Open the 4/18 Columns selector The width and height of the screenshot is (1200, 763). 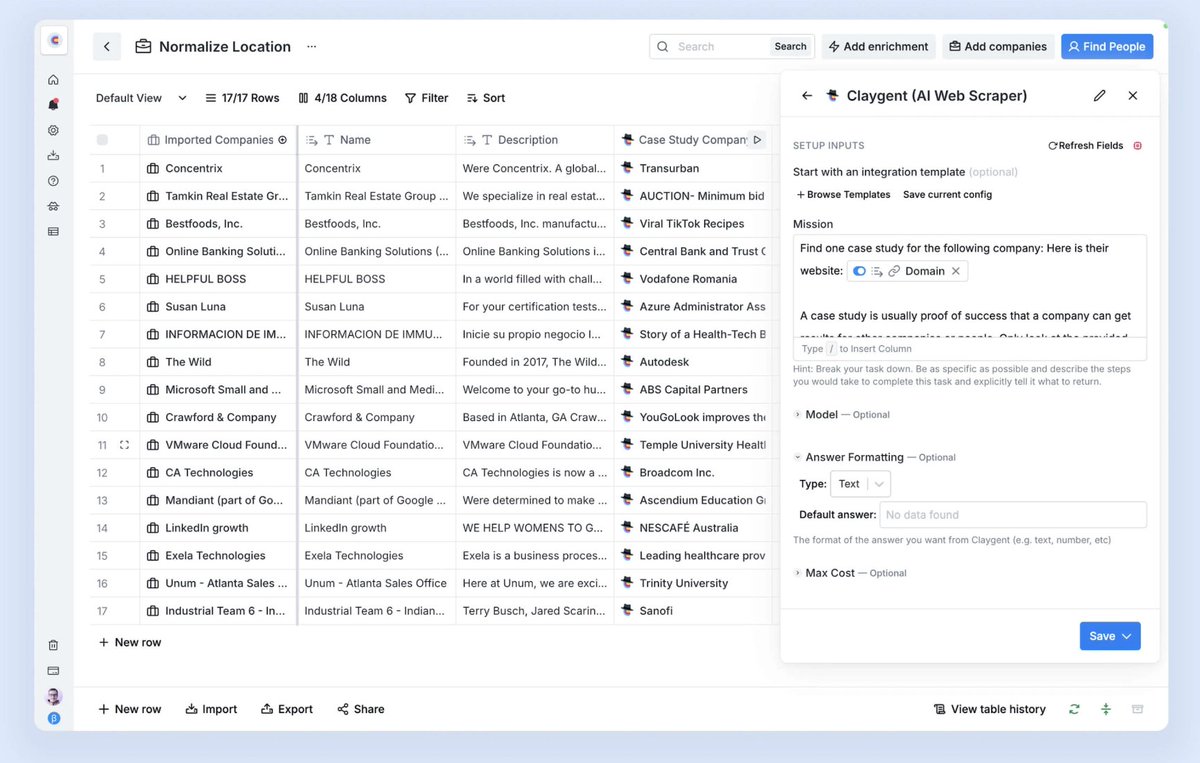(342, 98)
